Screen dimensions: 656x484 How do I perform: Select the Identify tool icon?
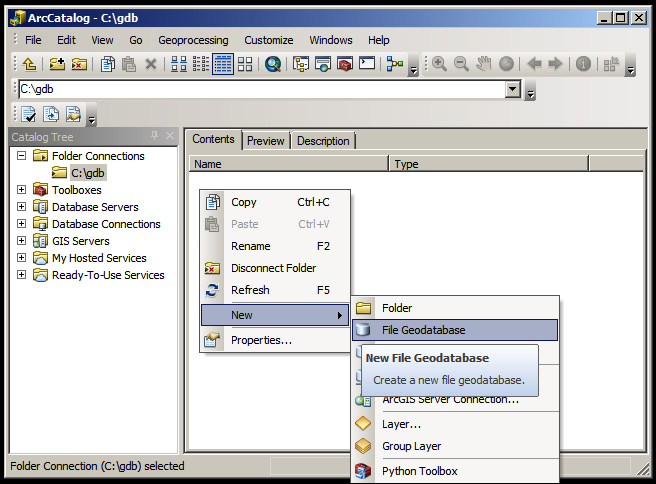pyautogui.click(x=583, y=64)
